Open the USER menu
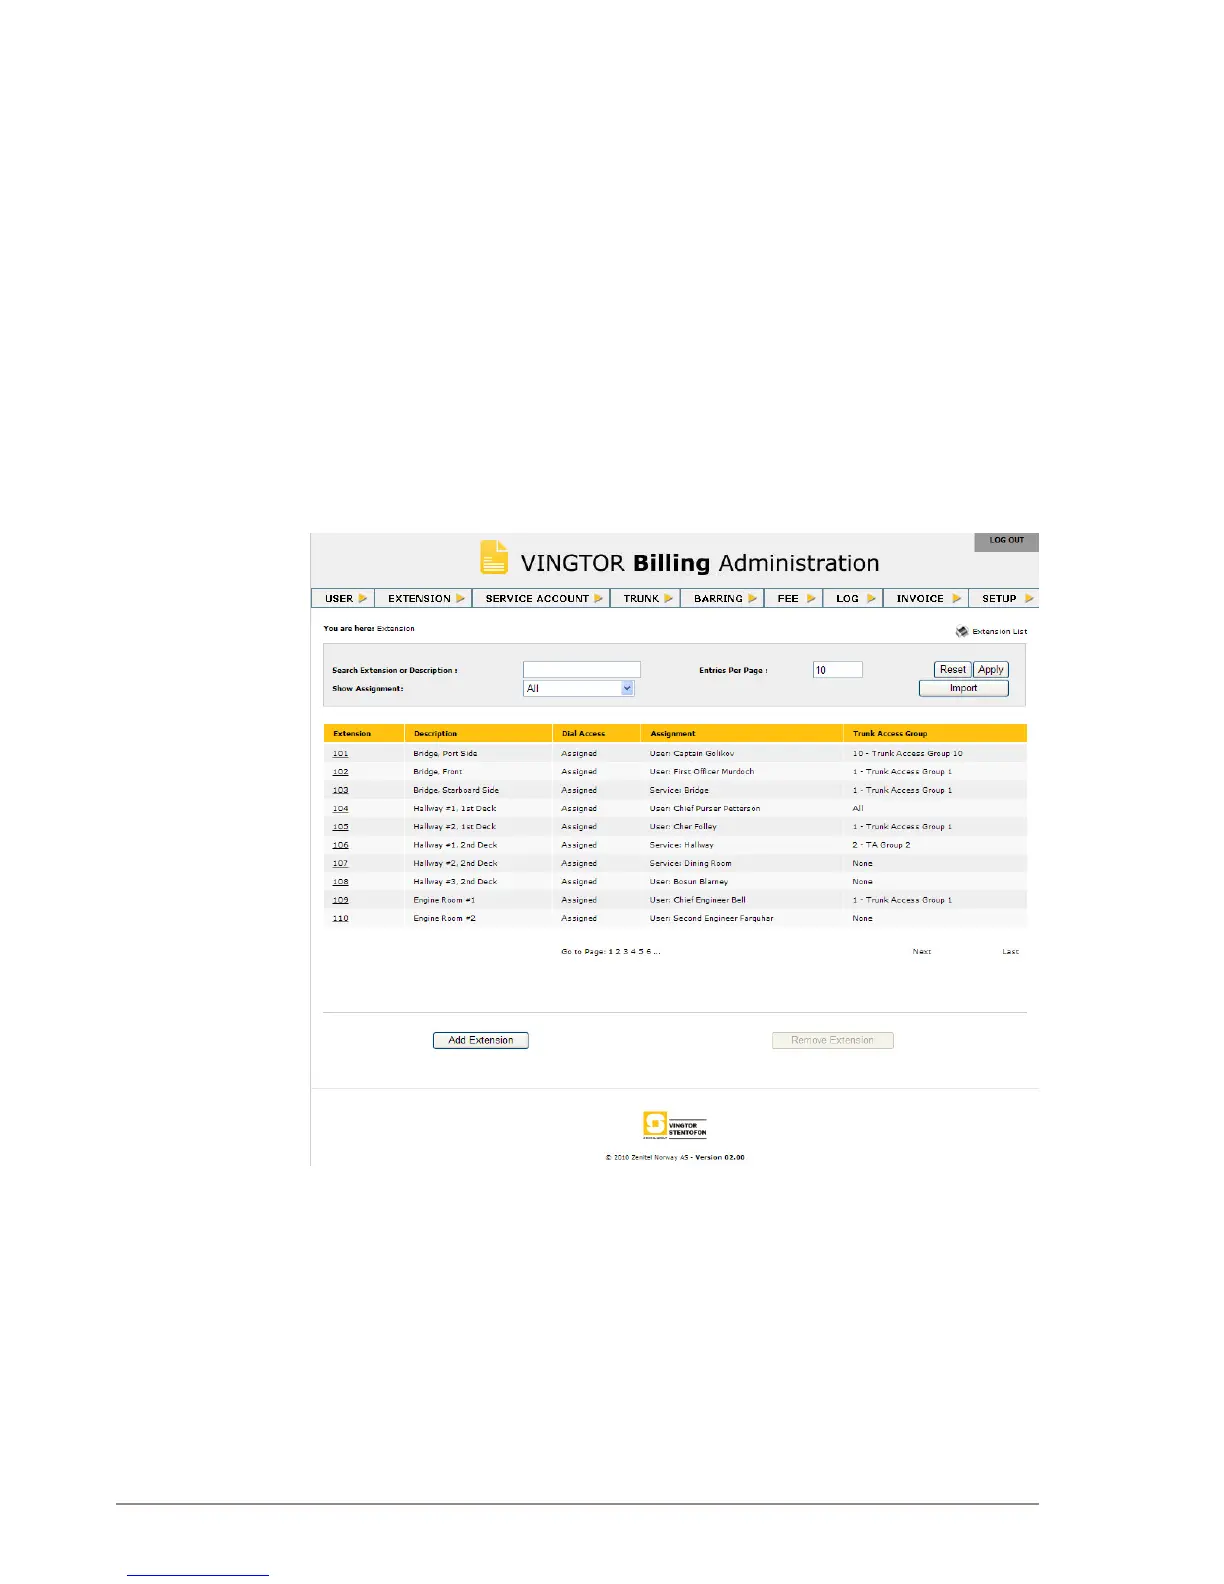 [x=343, y=598]
